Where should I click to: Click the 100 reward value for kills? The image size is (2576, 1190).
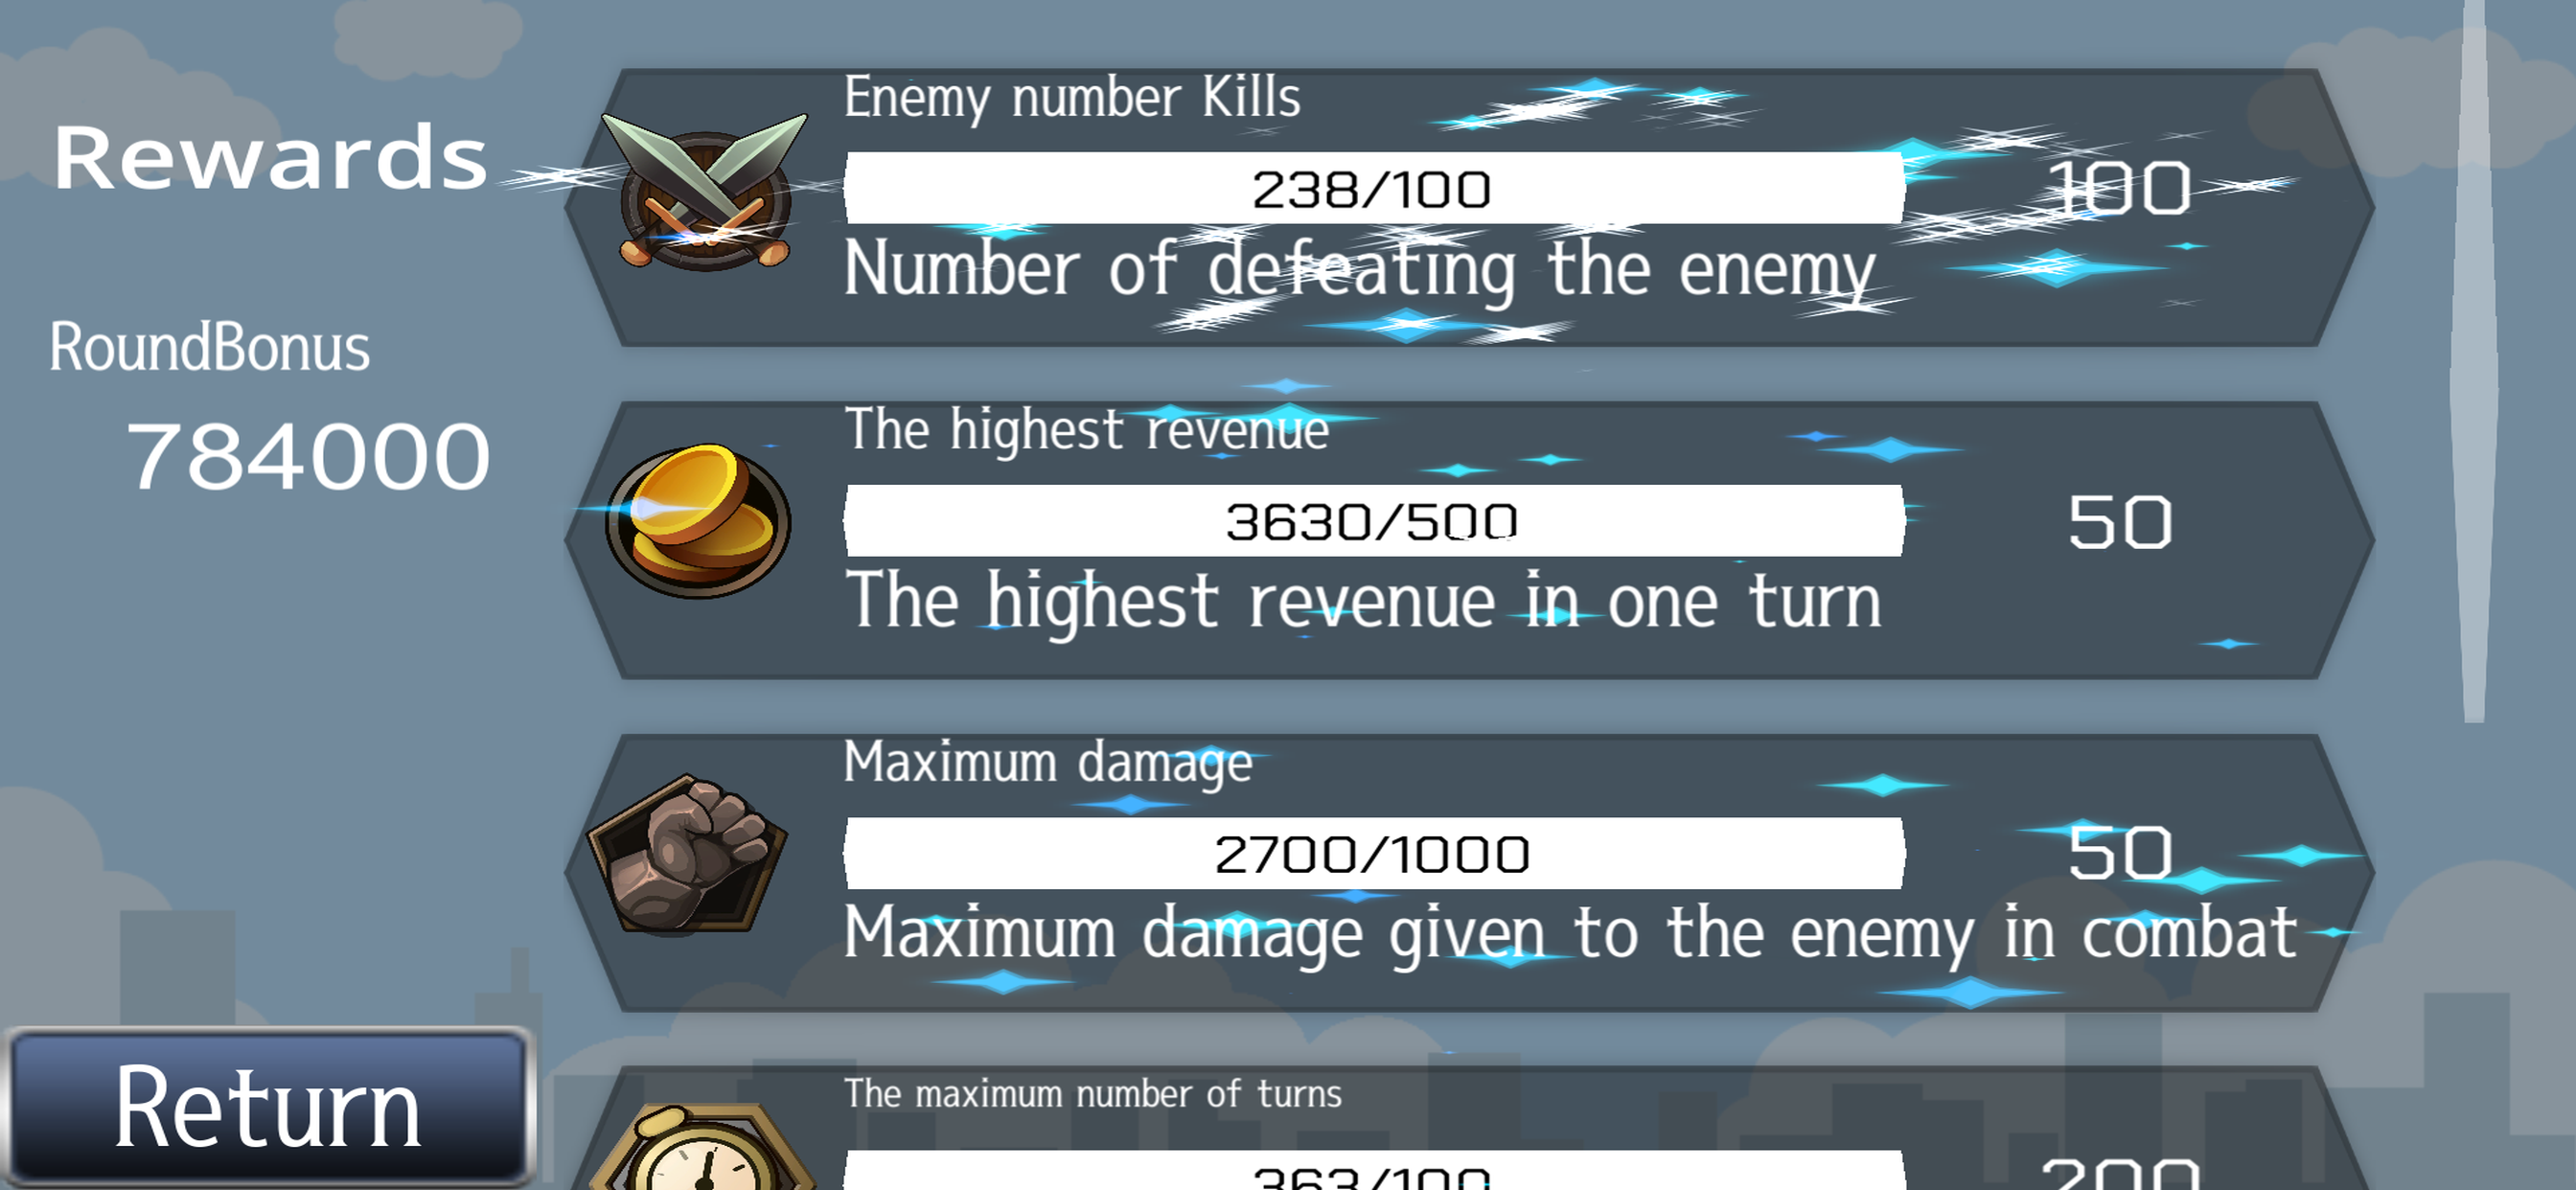tap(2120, 189)
